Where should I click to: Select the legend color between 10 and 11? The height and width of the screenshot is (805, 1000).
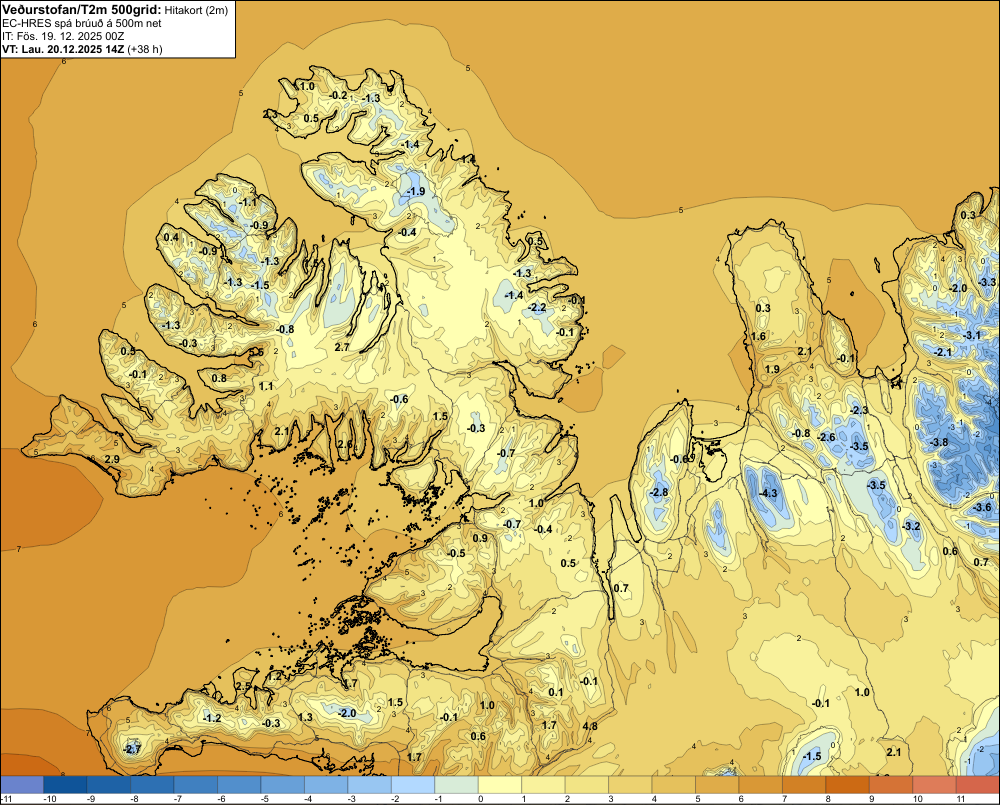coord(934,785)
